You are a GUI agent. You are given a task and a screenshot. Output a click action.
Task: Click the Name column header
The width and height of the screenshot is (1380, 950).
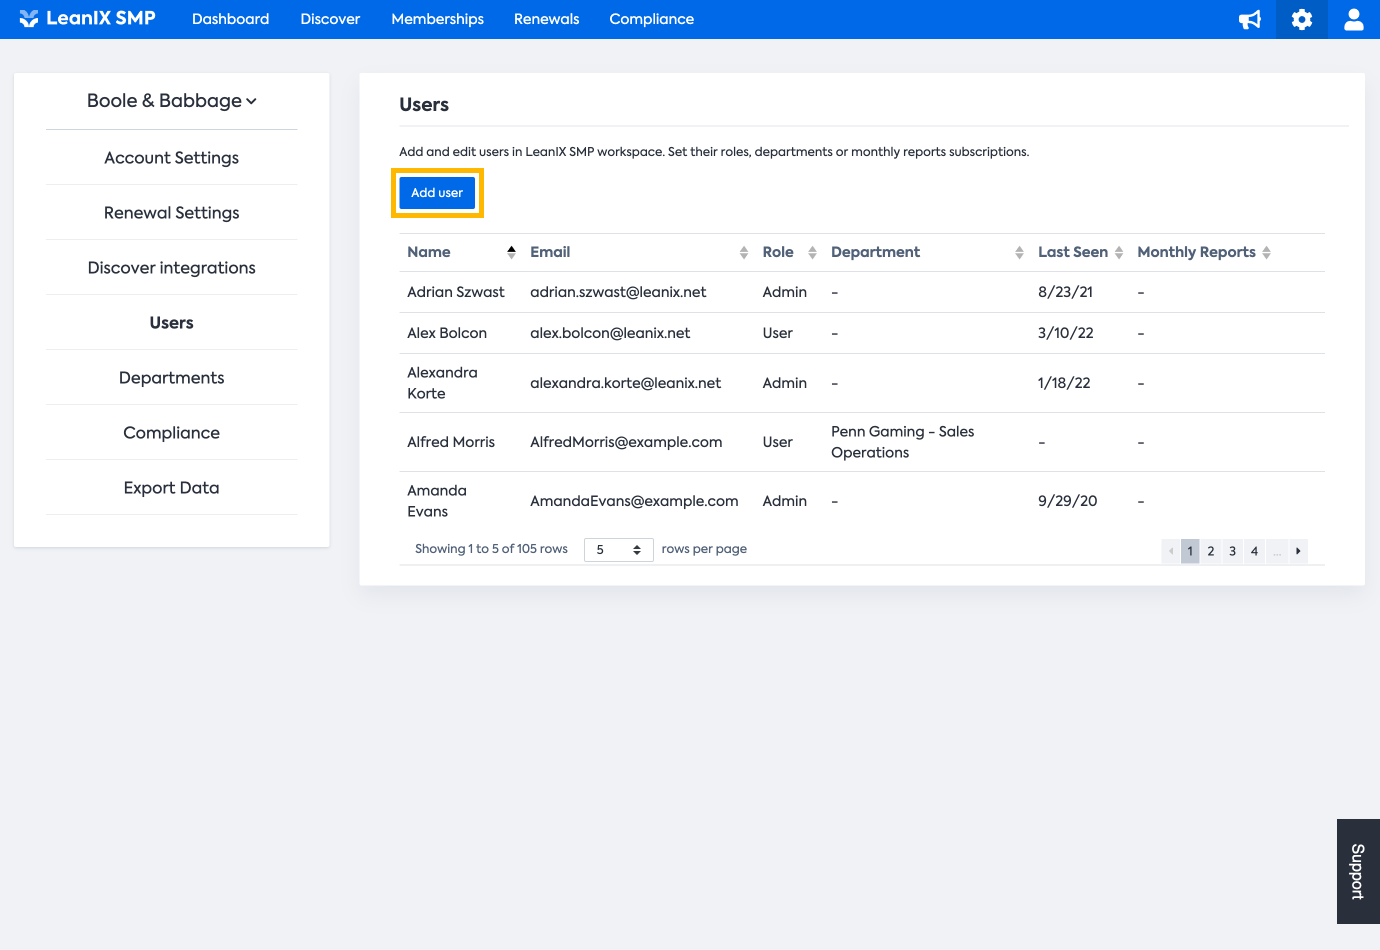tap(429, 252)
